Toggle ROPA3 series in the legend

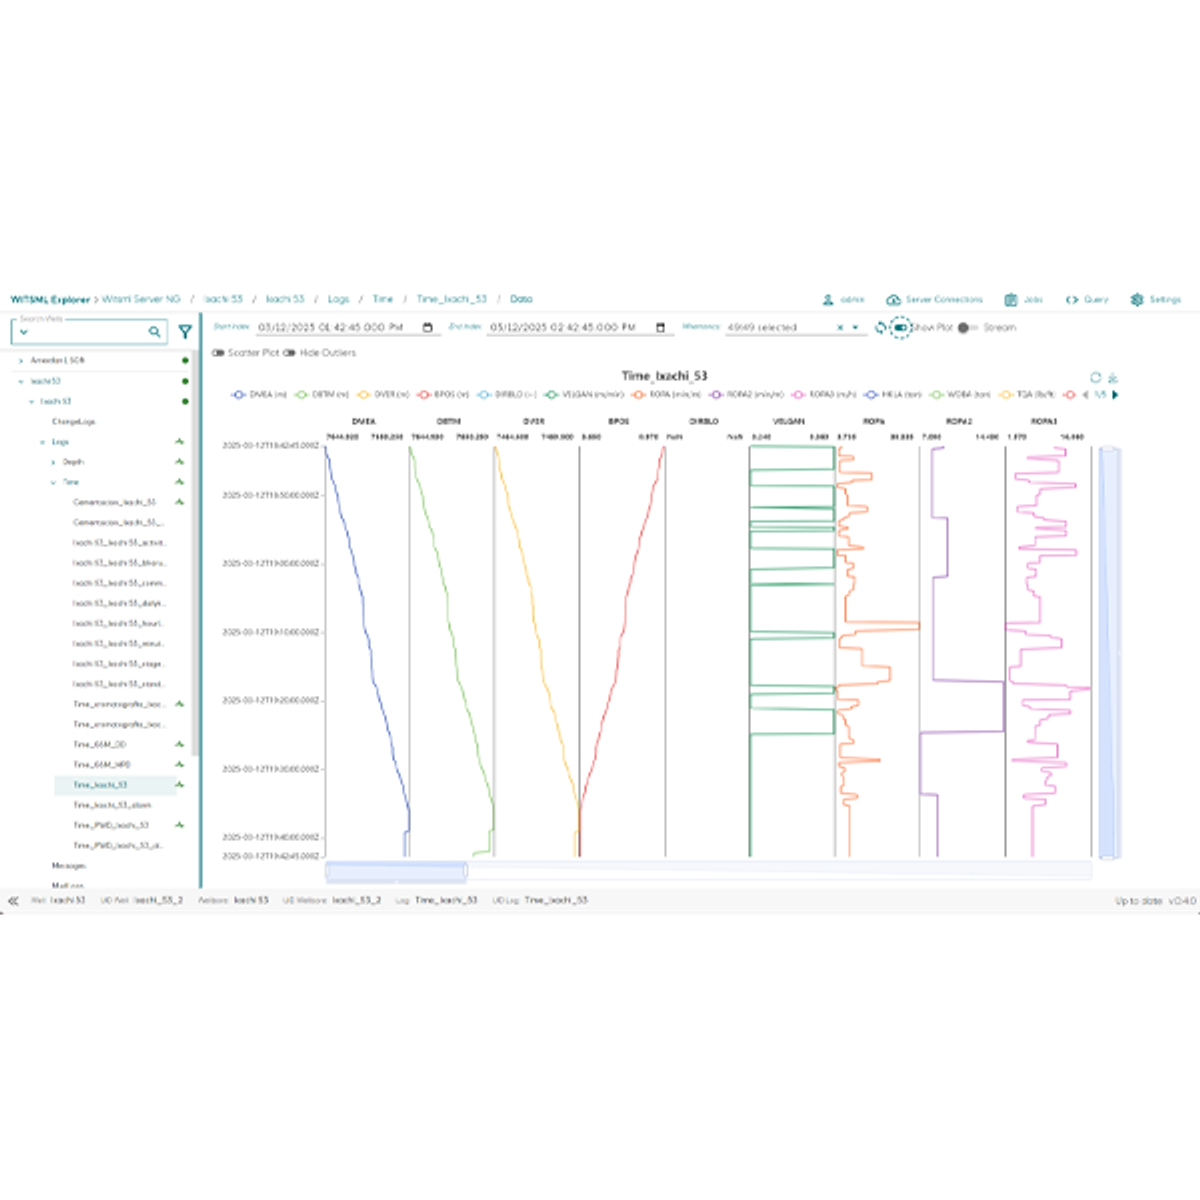point(825,395)
